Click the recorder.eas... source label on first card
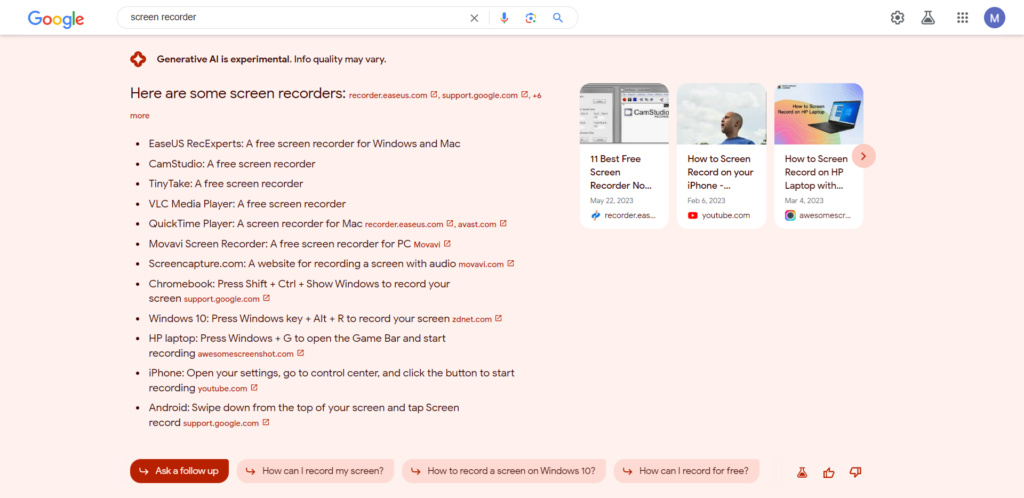The image size is (1024, 498). coord(624,215)
